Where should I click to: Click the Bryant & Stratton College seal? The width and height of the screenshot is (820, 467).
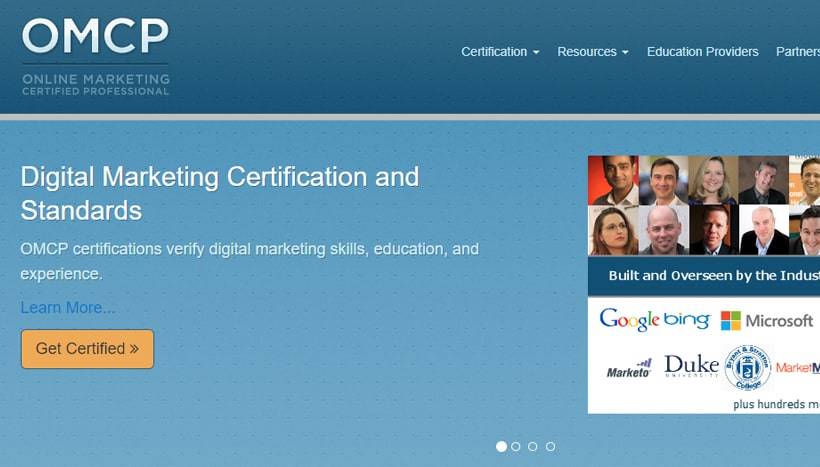pos(747,367)
